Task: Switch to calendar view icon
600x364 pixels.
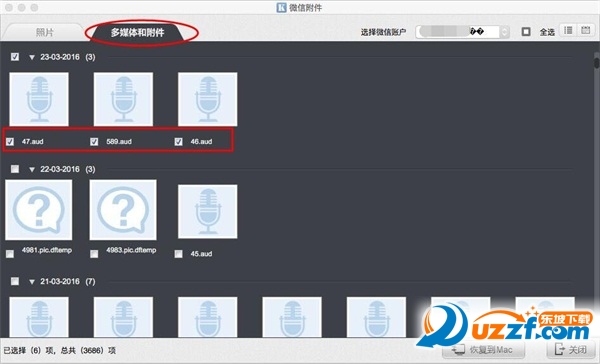Action: tap(585, 30)
